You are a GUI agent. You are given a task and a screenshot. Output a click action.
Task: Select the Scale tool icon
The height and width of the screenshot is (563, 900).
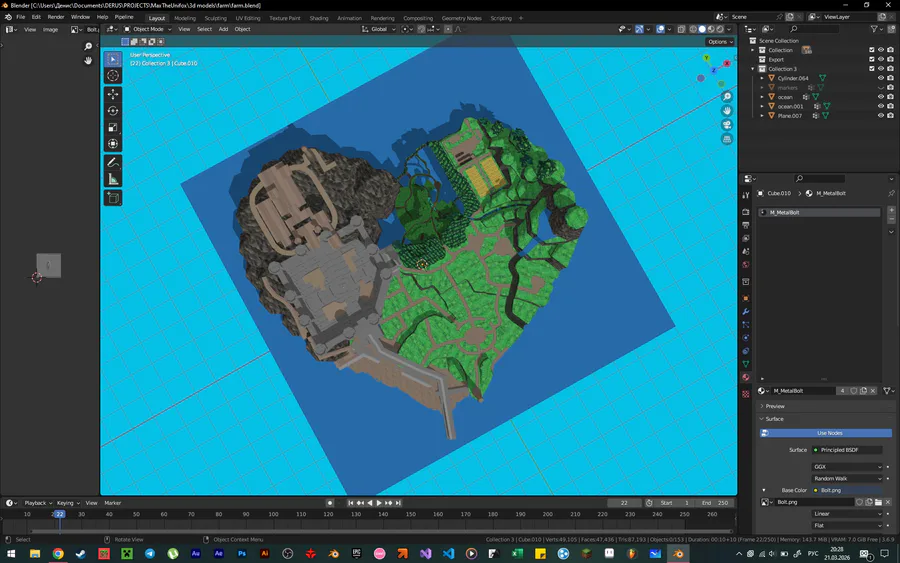pyautogui.click(x=113, y=127)
